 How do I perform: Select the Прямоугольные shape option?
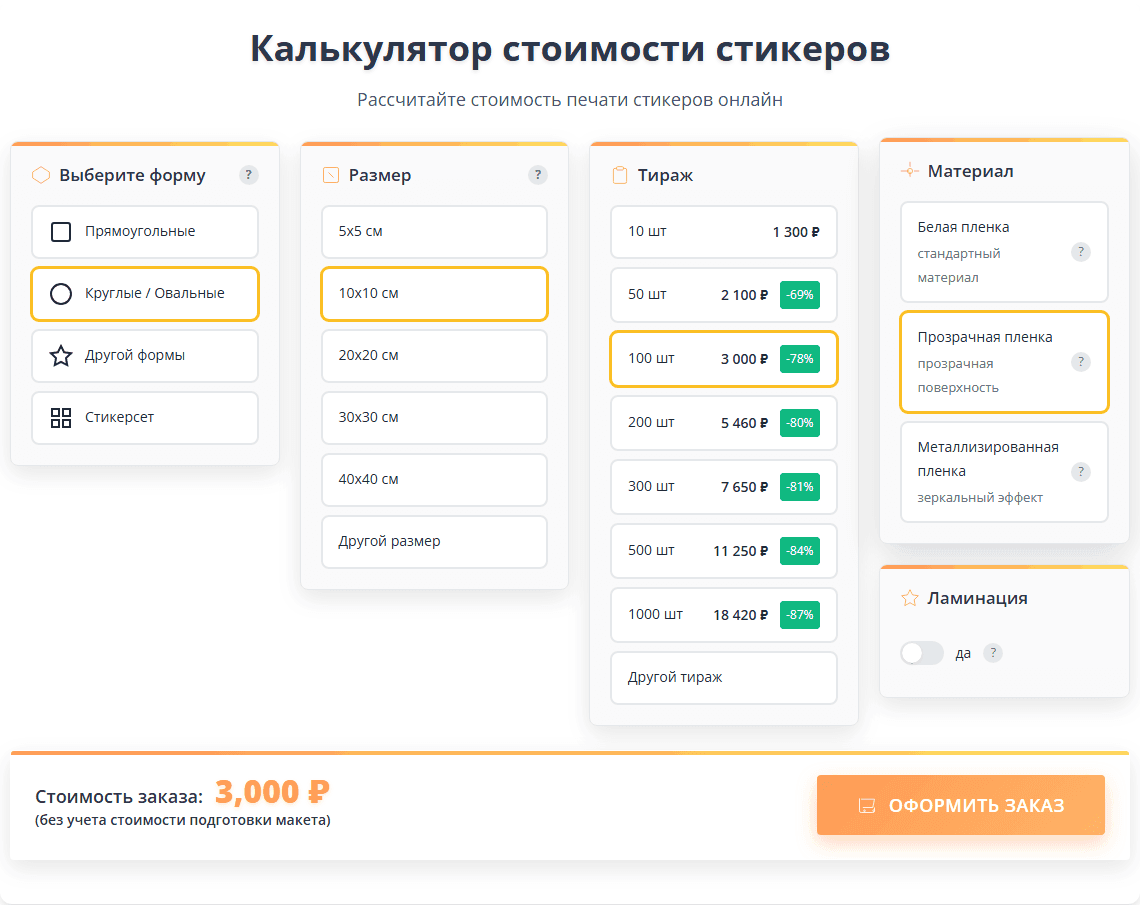[145, 232]
